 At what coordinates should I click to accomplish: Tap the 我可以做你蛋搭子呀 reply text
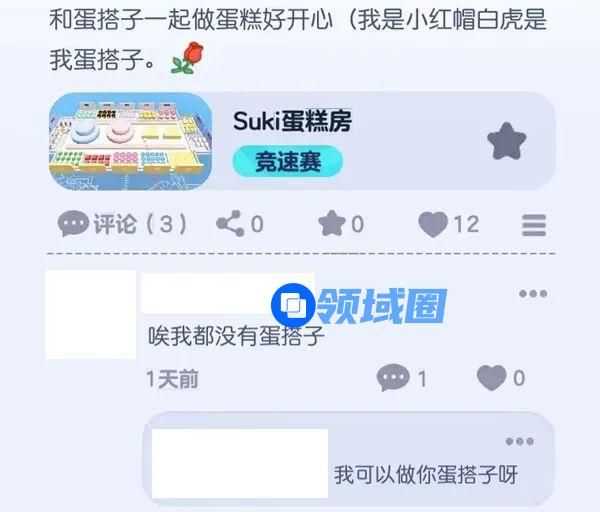click(426, 474)
